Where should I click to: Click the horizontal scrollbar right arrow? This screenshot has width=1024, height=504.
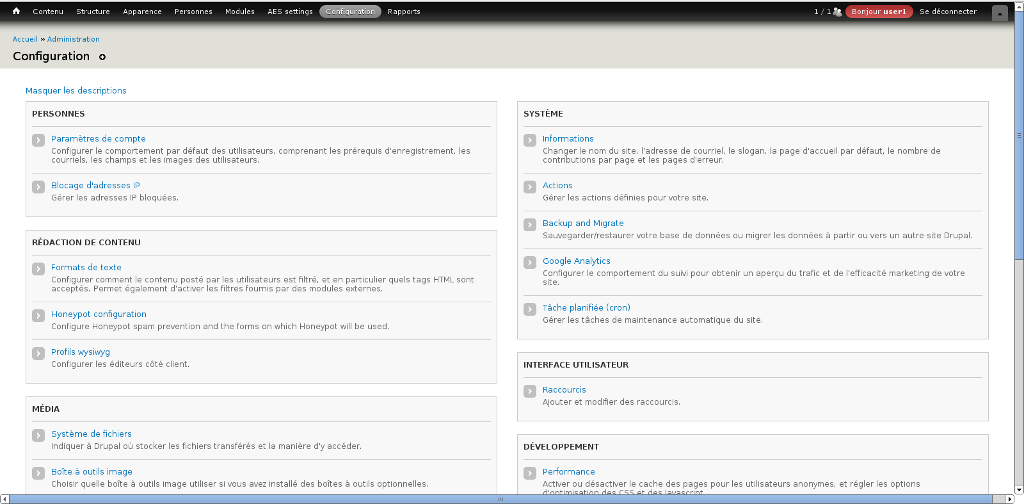pos(1009,499)
